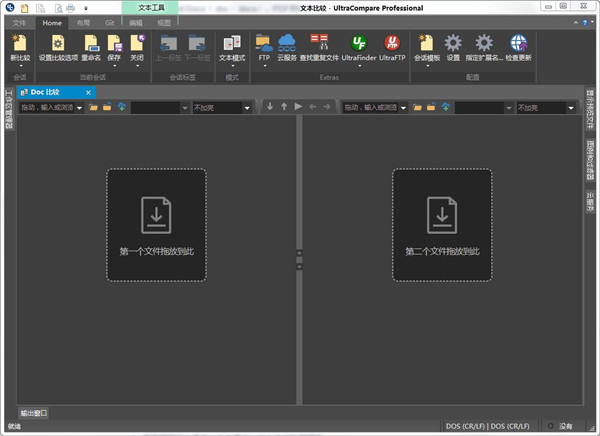Click the DOS (CR/LF) status bar entry

coord(488,426)
